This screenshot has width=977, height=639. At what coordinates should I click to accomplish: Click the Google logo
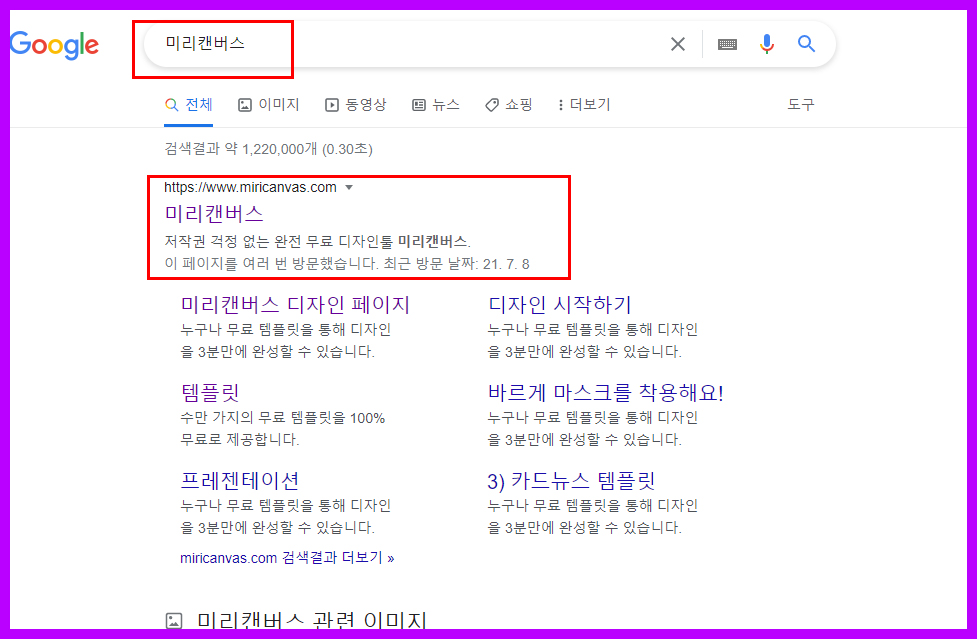pyautogui.click(x=54, y=45)
